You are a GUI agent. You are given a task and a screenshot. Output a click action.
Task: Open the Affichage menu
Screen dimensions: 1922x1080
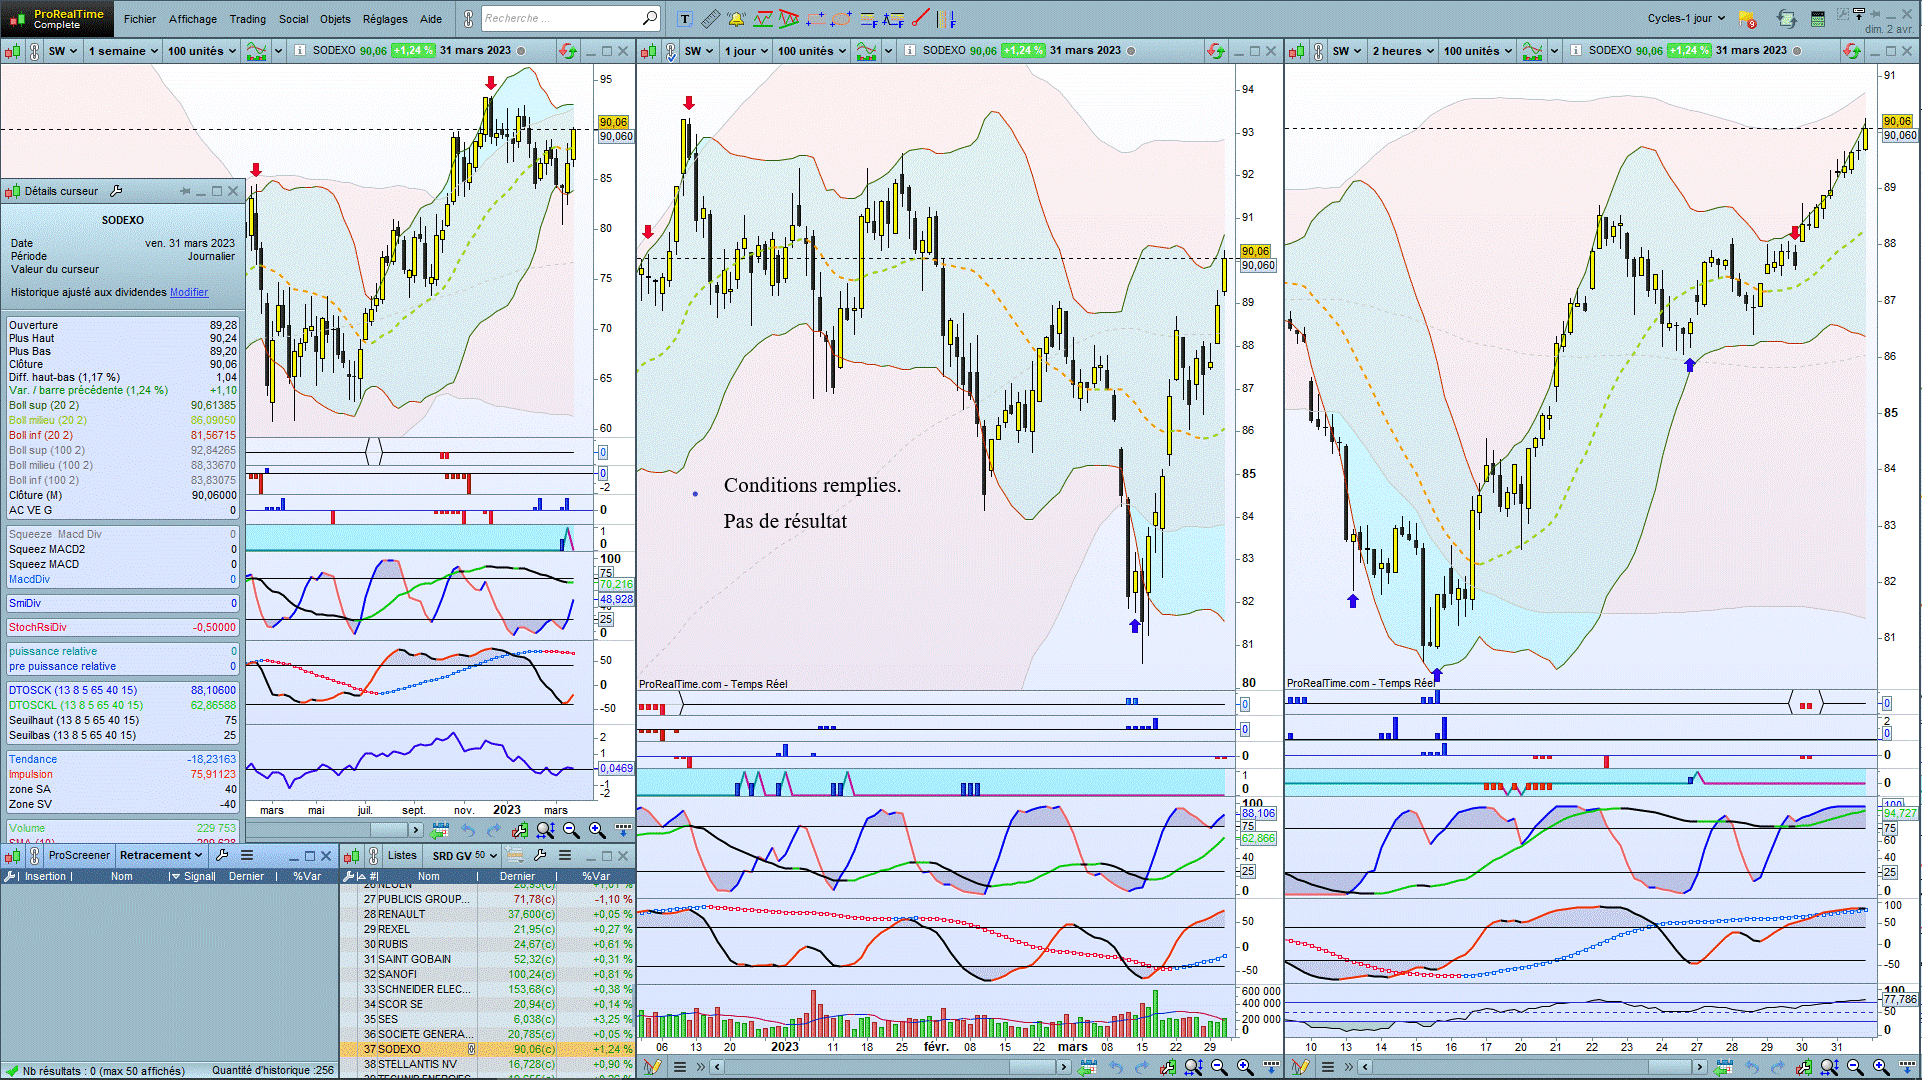tap(193, 19)
